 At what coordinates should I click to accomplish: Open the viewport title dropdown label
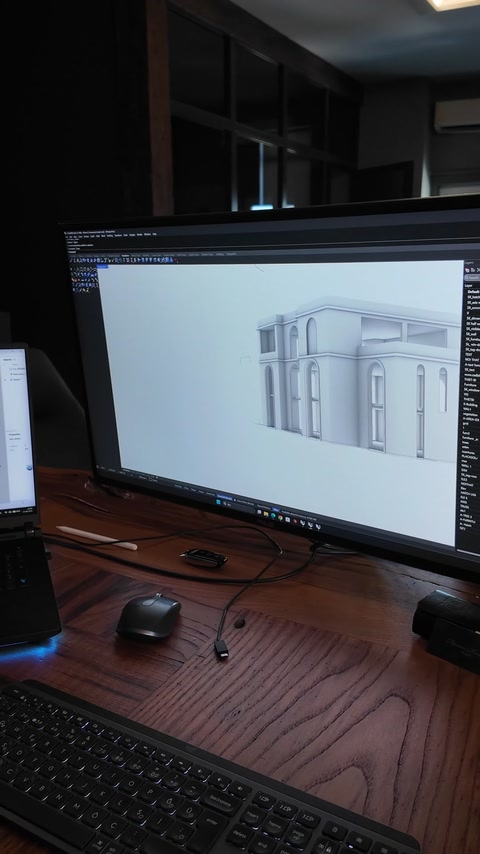point(102,266)
